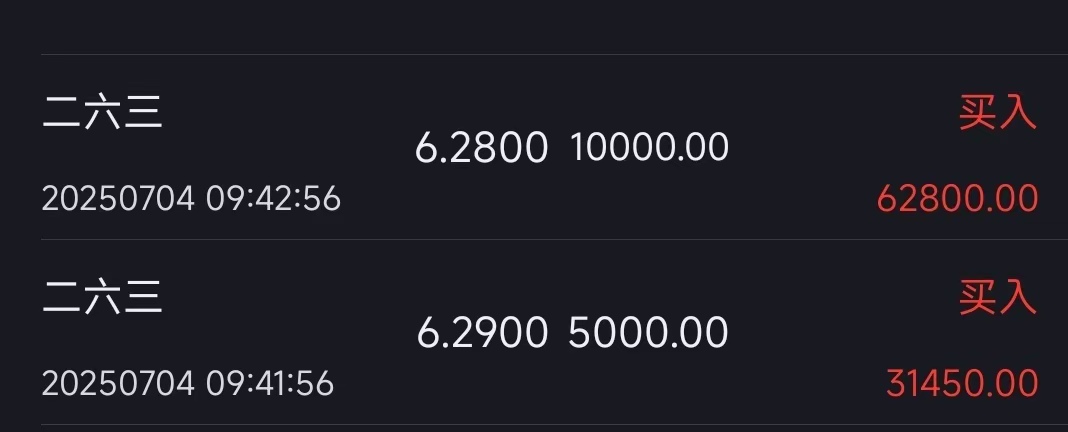Click the 六 character in the second stock name
This screenshot has height=432, width=1068.
click(x=102, y=298)
